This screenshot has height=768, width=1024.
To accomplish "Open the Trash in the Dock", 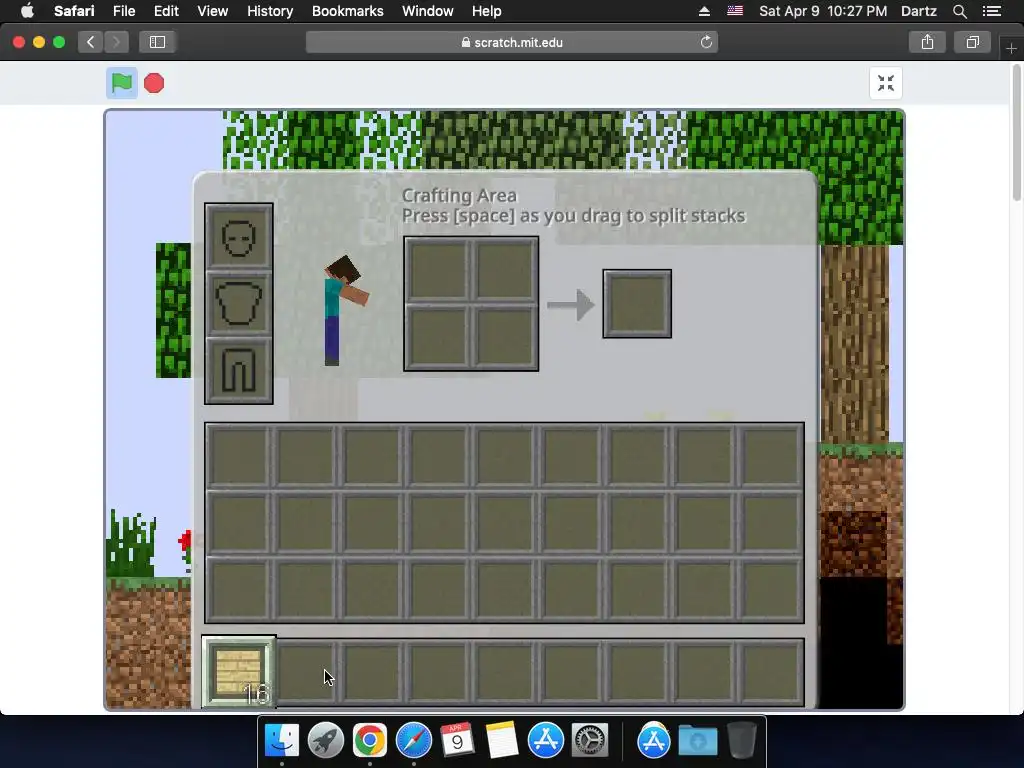I will click(741, 740).
